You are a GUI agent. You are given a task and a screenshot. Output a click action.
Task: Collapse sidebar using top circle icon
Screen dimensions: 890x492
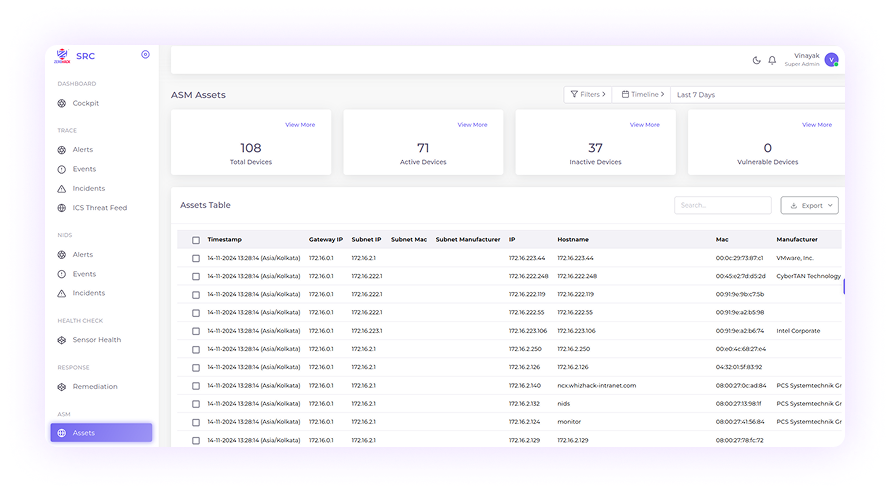pyautogui.click(x=146, y=55)
